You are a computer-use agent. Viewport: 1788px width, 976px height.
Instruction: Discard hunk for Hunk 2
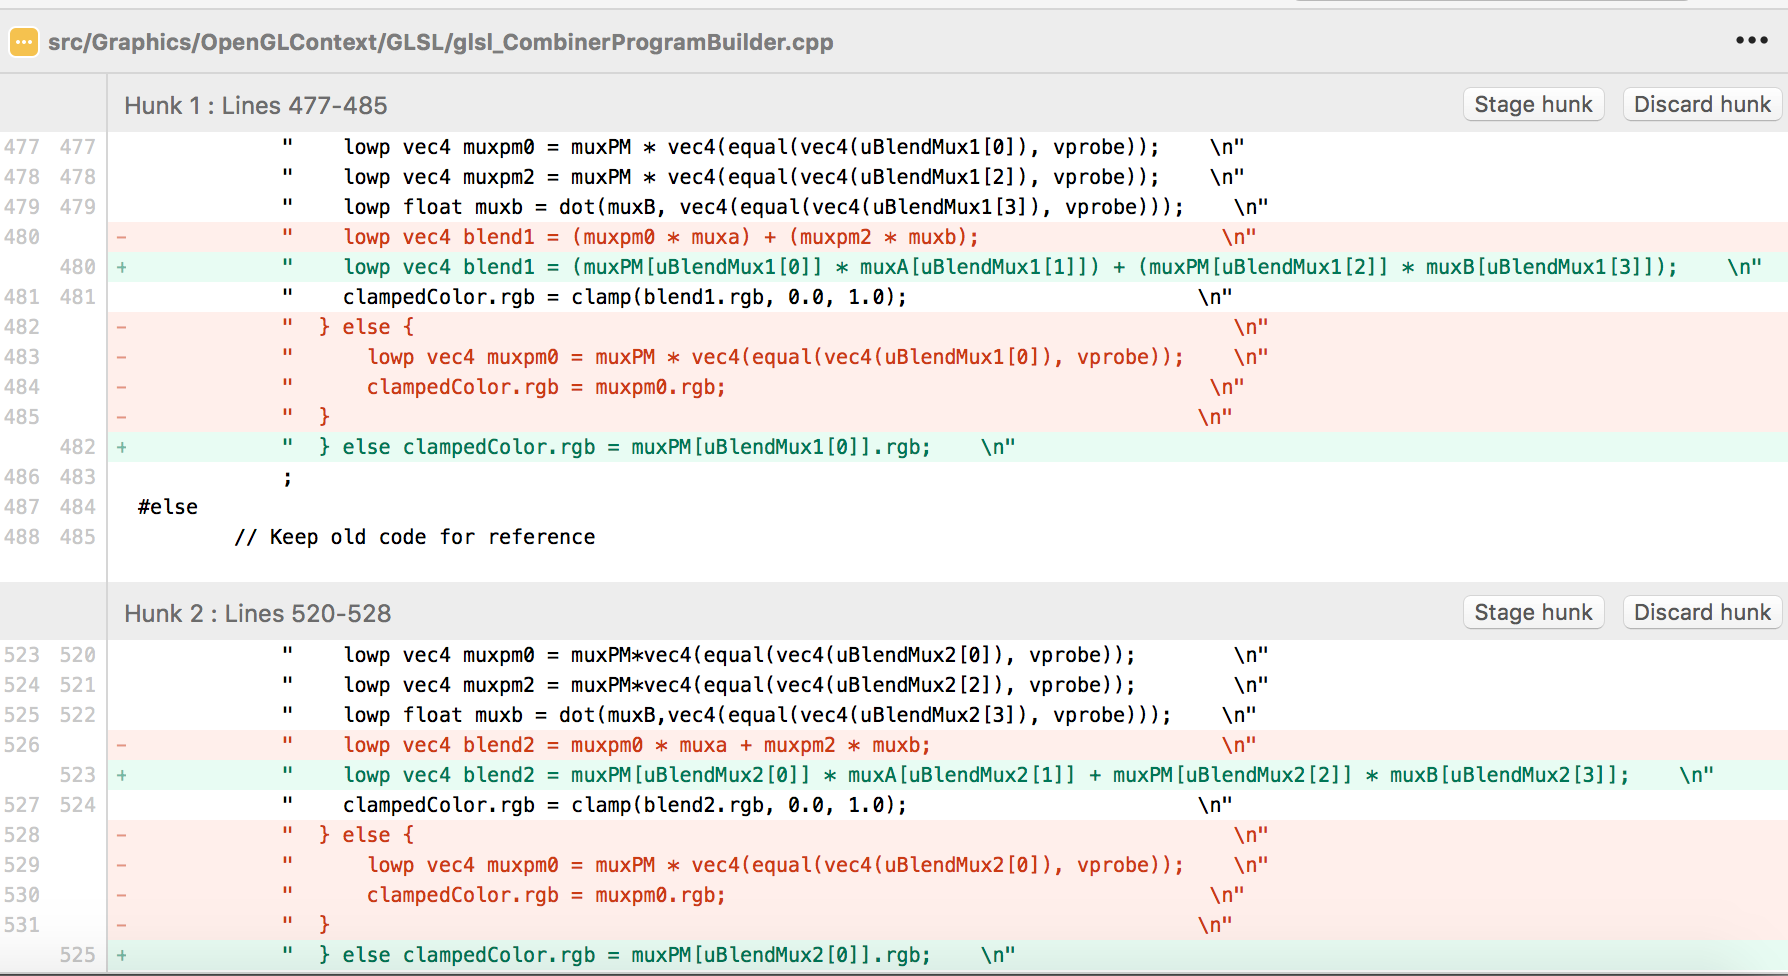[x=1702, y=612]
